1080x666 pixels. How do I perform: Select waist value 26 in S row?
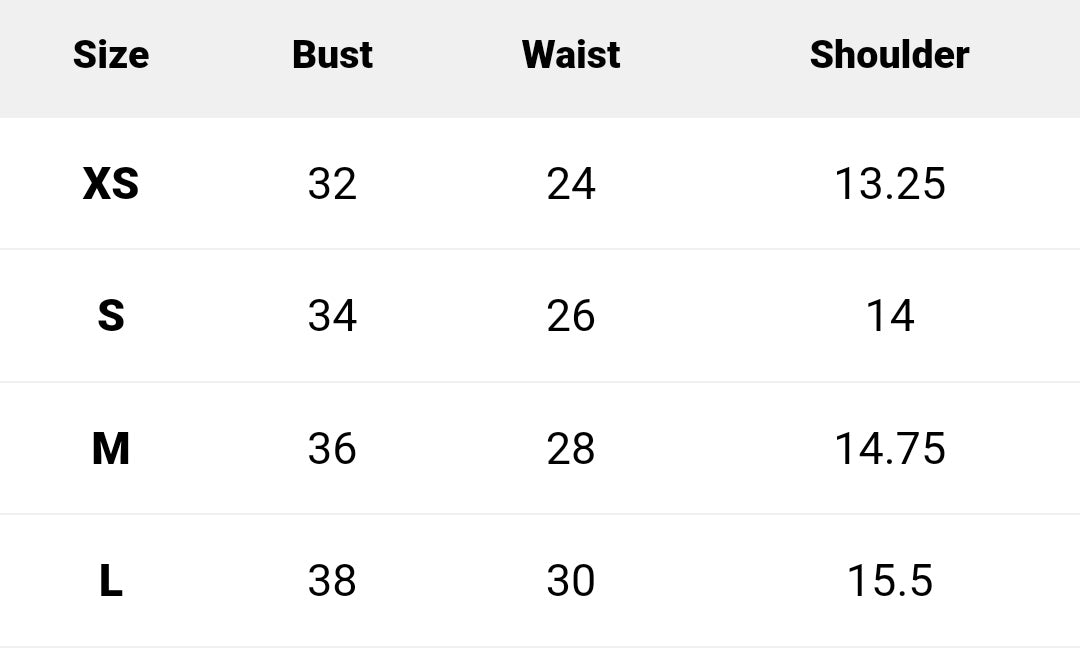tap(571, 316)
